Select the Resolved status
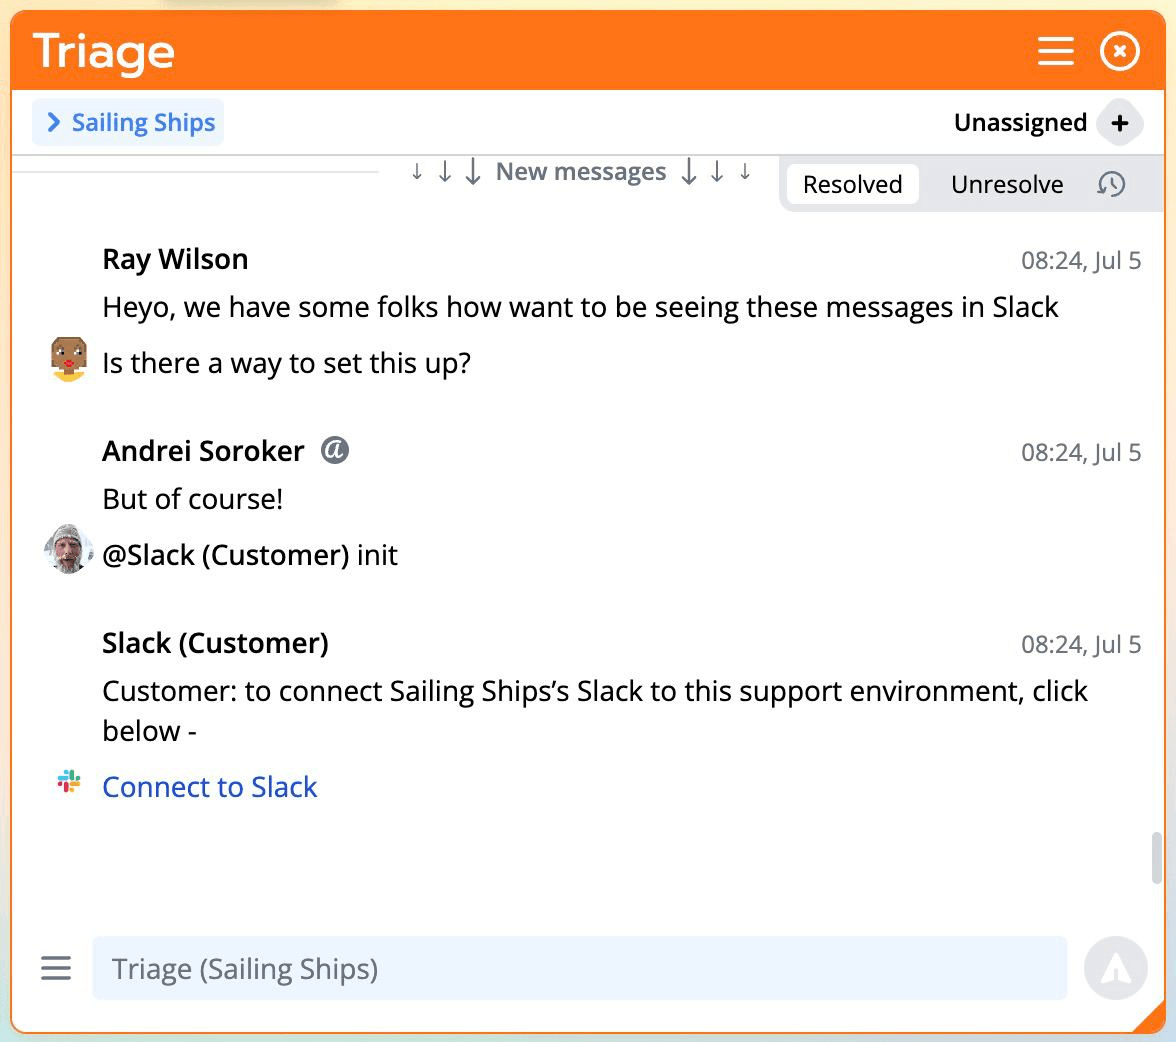The image size is (1176, 1042). tap(852, 184)
